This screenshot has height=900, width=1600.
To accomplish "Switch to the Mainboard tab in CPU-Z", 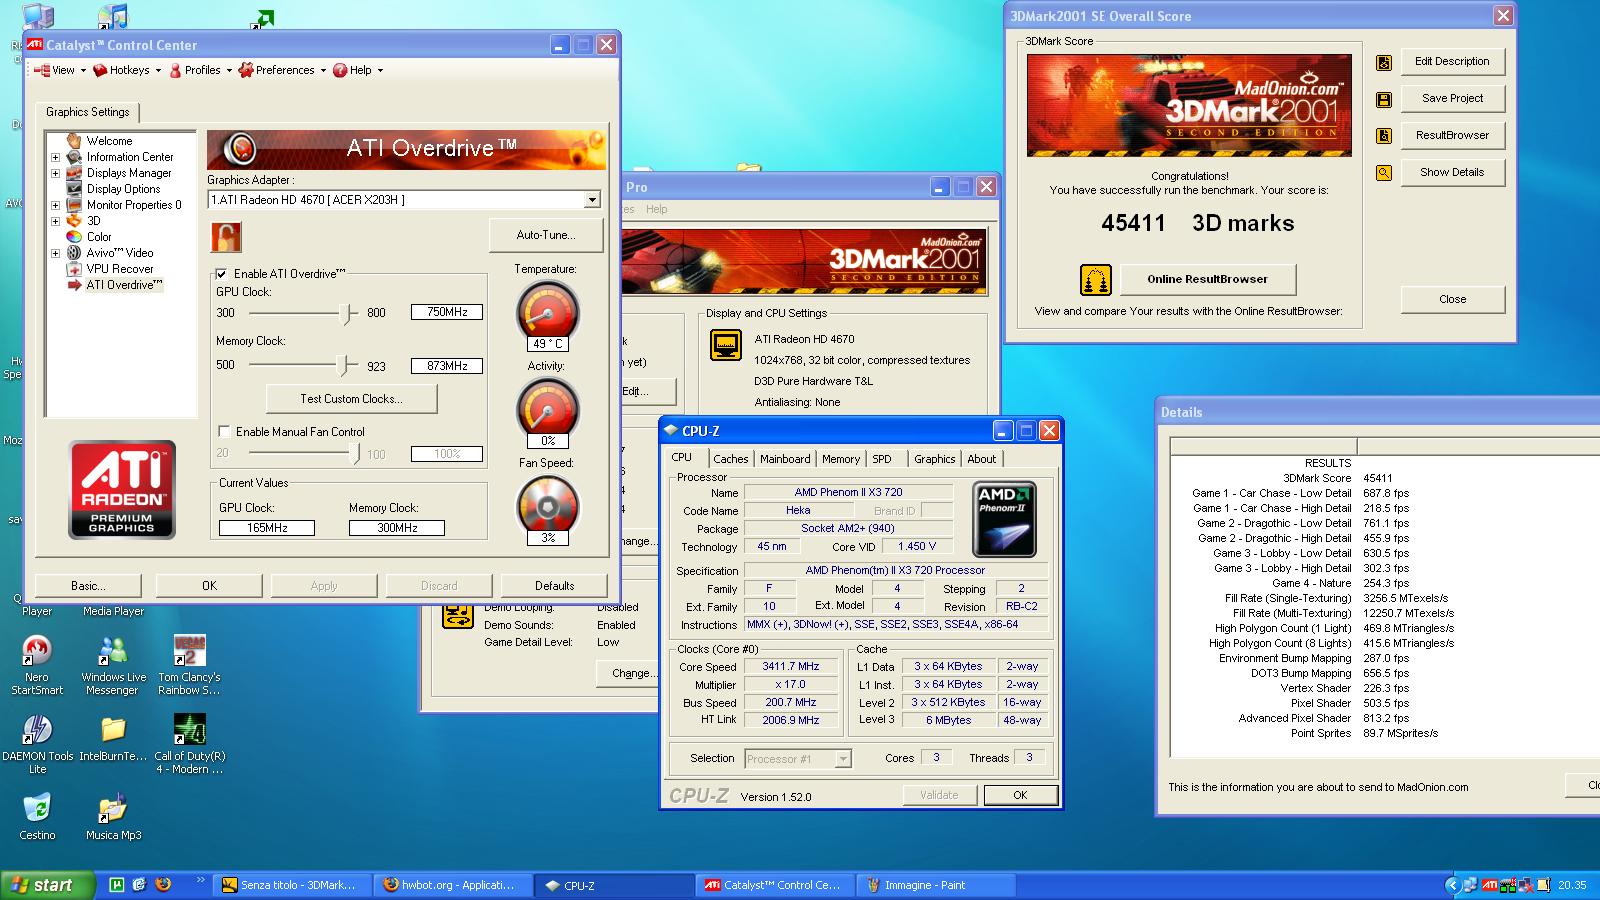I will coord(785,459).
